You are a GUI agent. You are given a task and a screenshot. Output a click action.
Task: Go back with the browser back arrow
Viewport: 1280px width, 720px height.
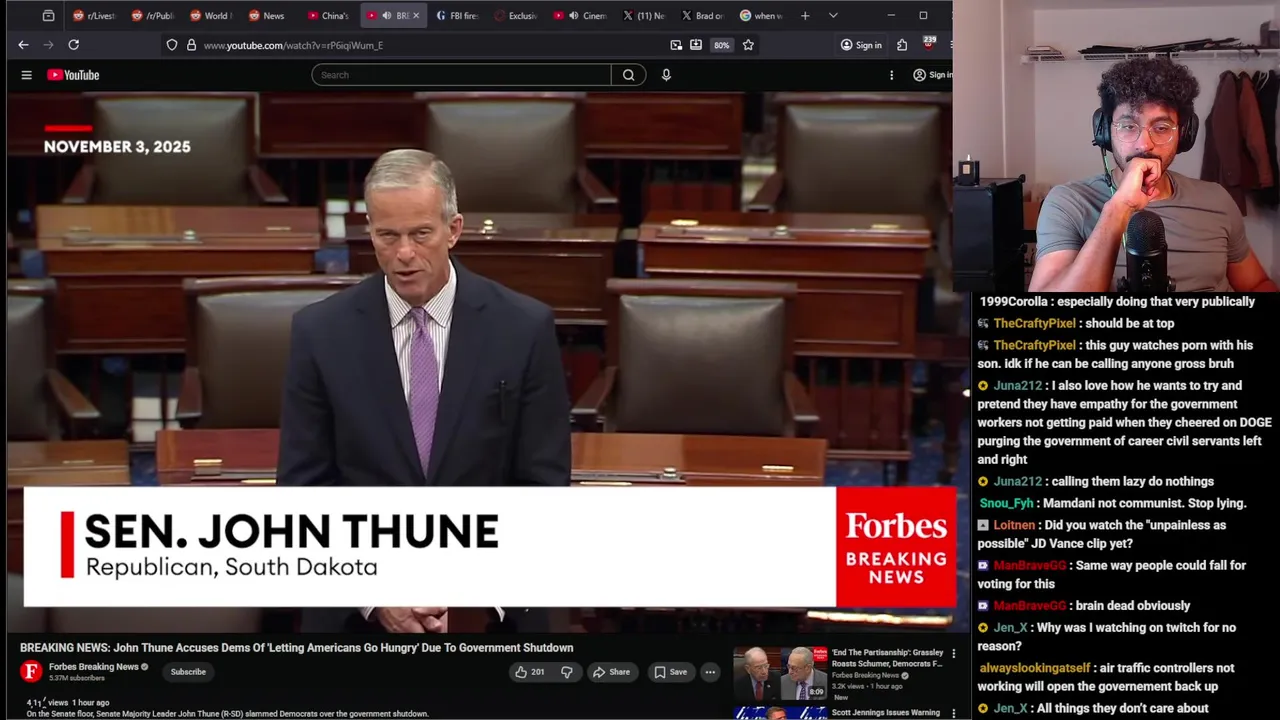[23, 45]
